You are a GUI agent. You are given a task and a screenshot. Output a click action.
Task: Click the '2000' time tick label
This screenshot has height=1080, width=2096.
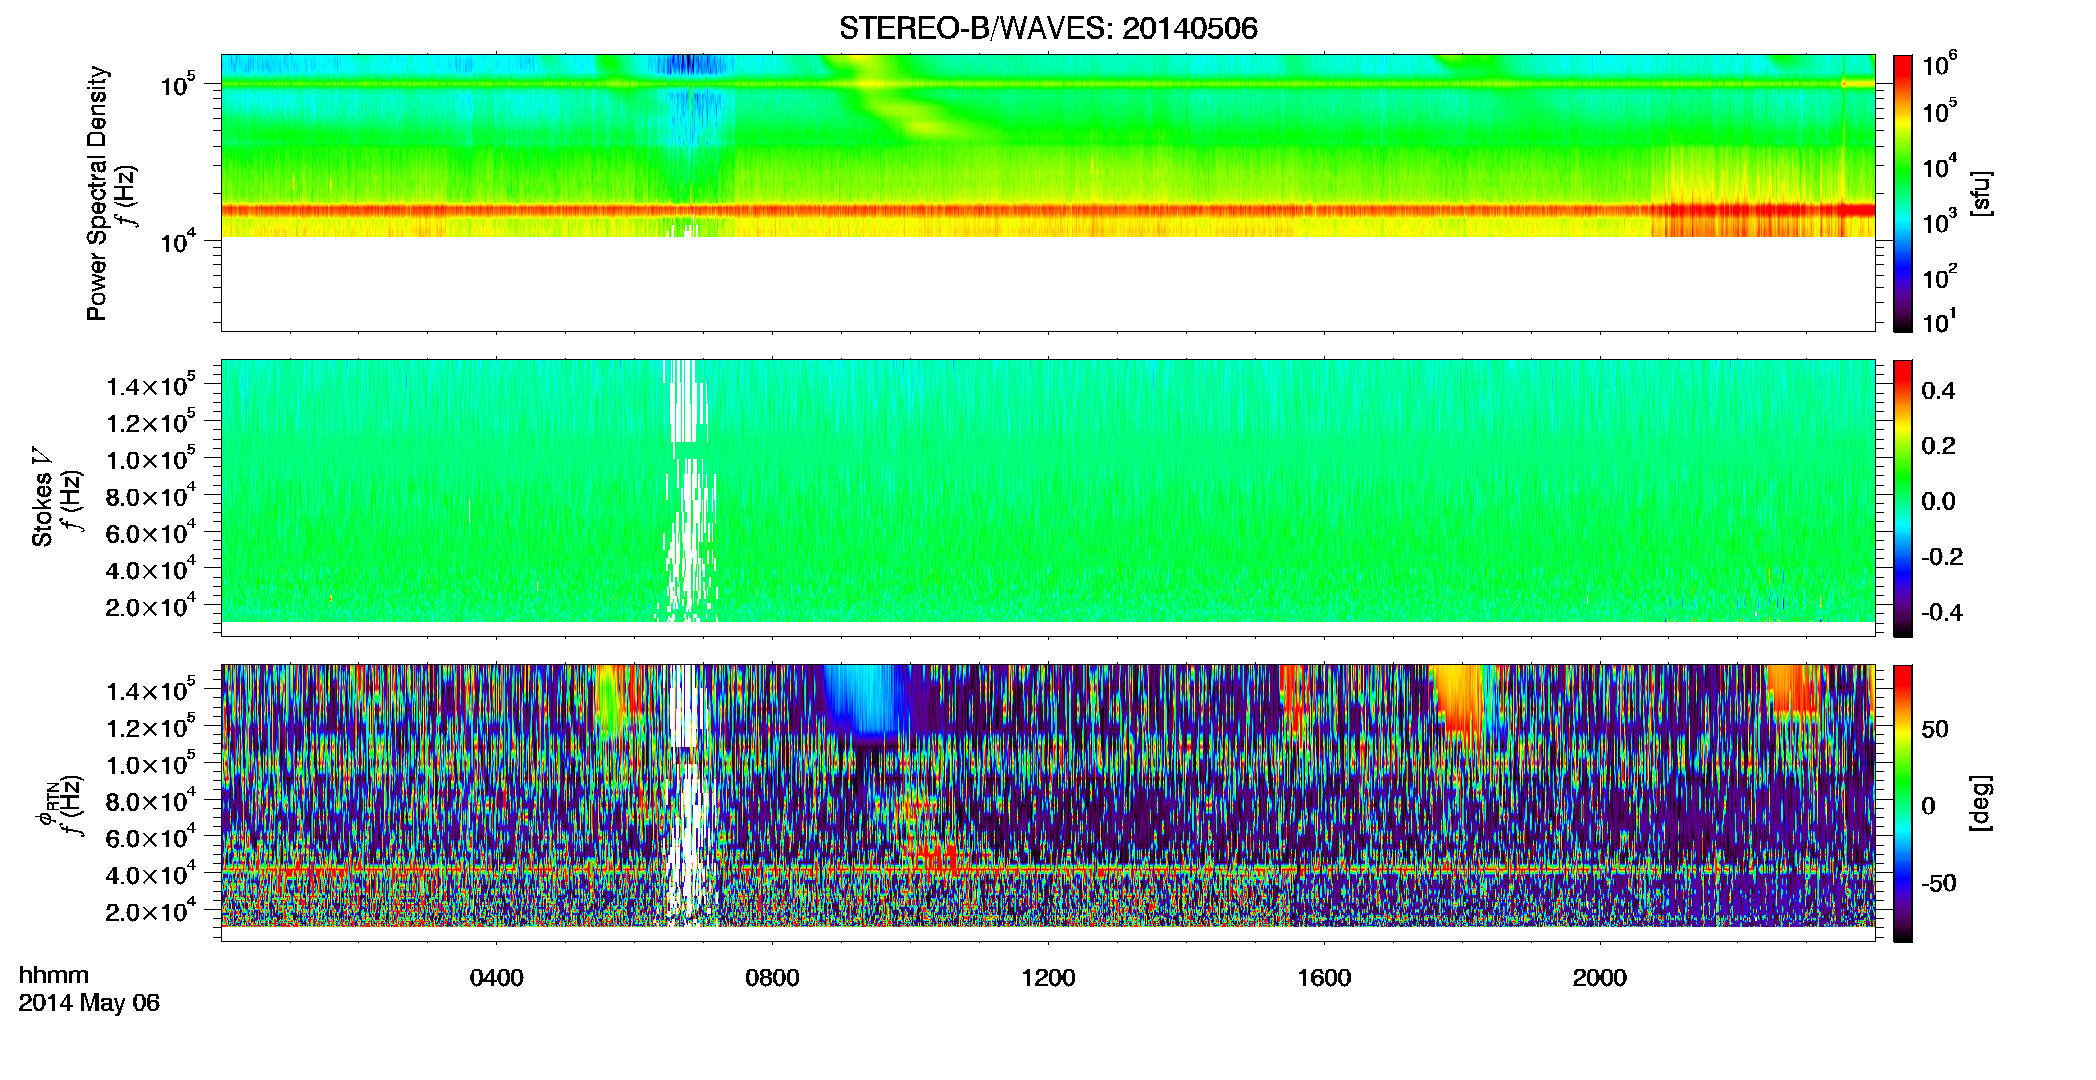click(1600, 977)
